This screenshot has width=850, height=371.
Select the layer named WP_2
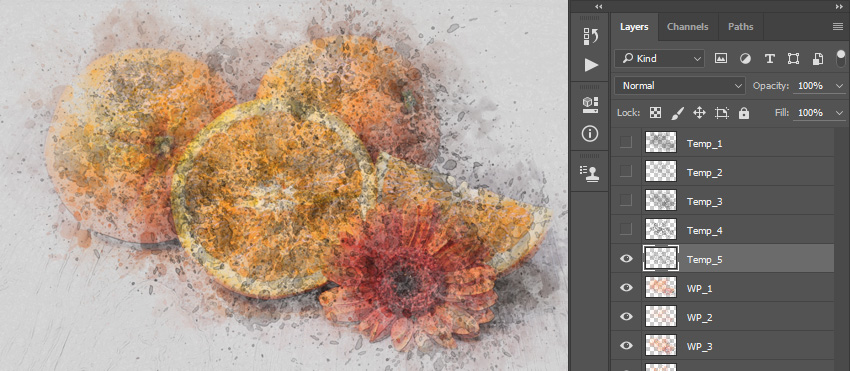[x=699, y=318]
